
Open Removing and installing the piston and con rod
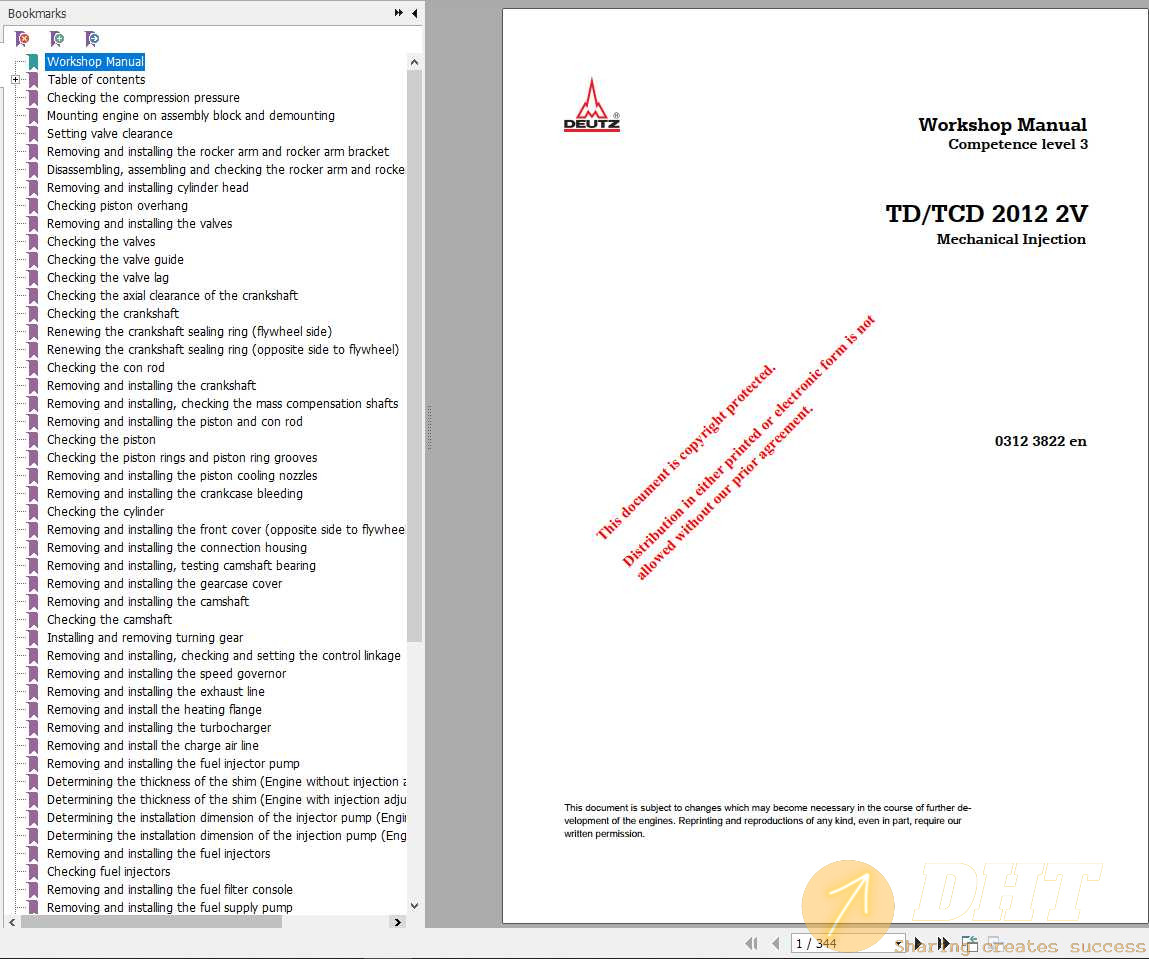coord(174,421)
